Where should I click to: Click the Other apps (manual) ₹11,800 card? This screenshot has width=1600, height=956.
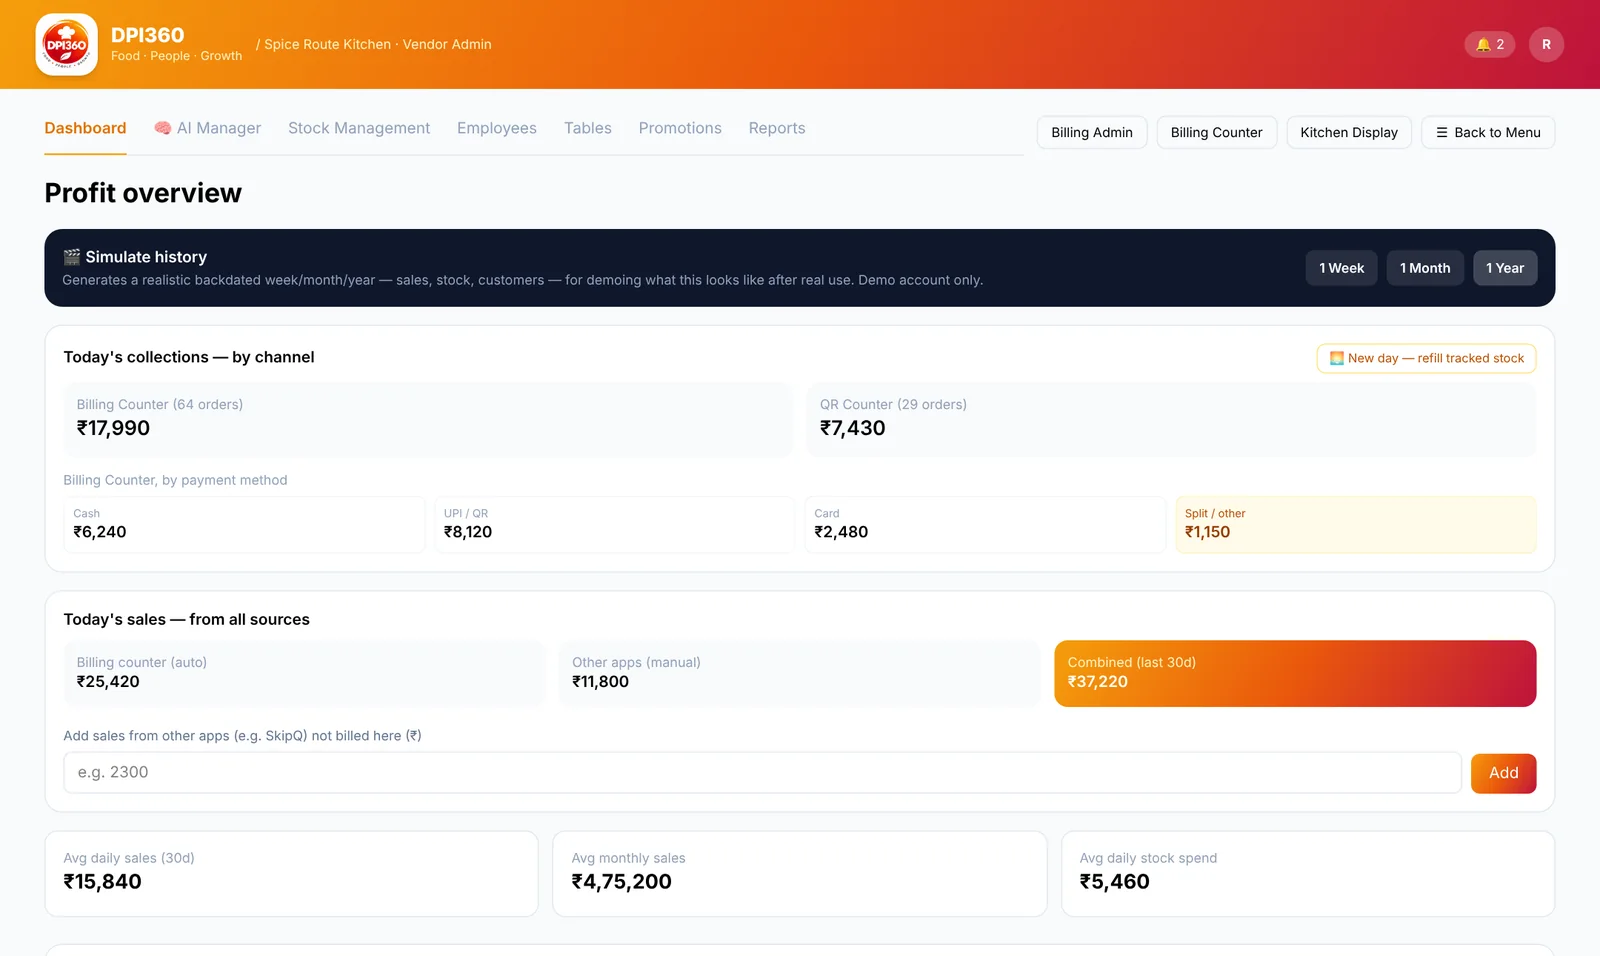(x=800, y=674)
